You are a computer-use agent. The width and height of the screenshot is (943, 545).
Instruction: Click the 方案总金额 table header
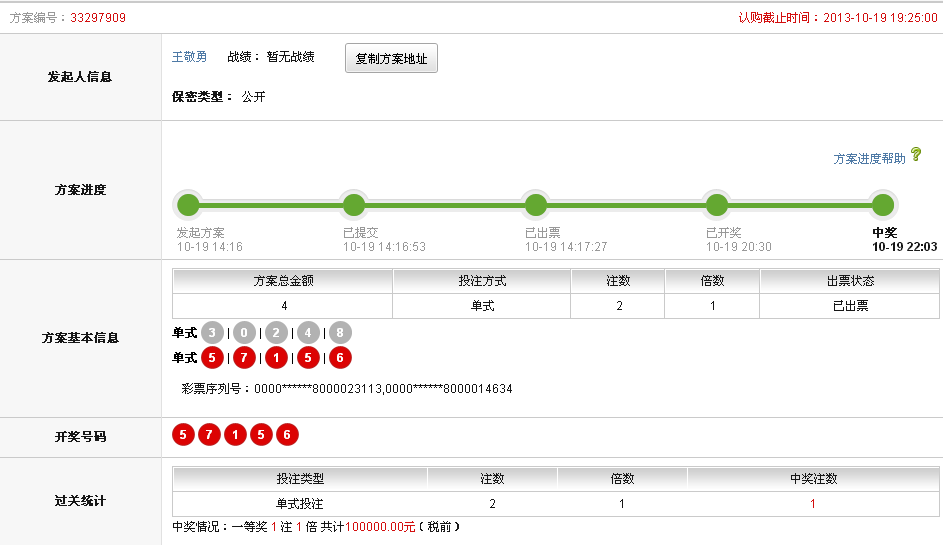point(283,281)
